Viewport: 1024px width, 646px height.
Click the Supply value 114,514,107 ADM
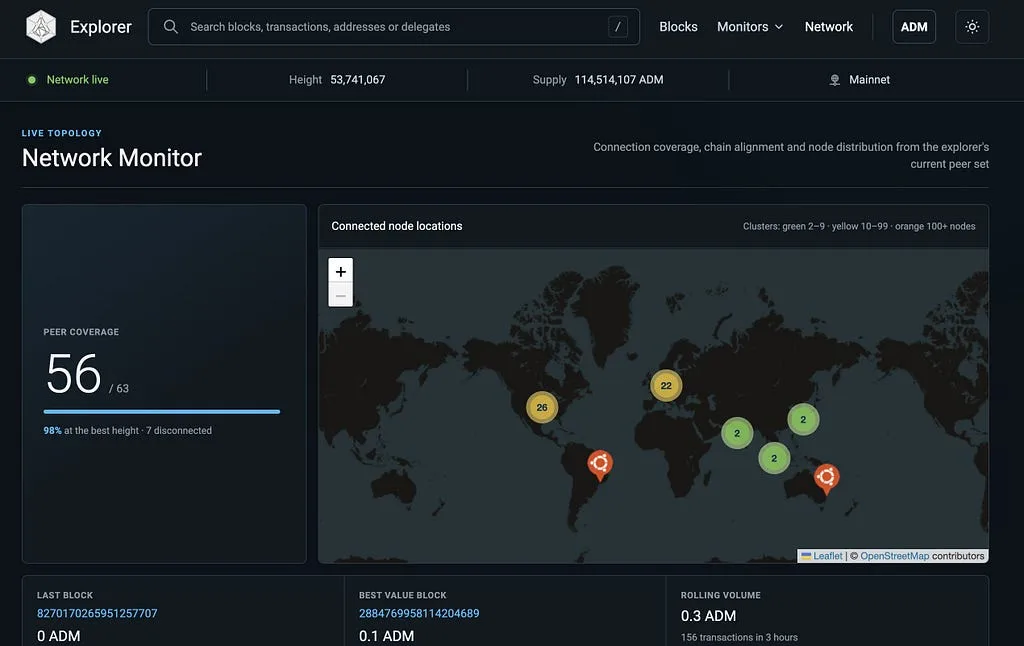618,80
